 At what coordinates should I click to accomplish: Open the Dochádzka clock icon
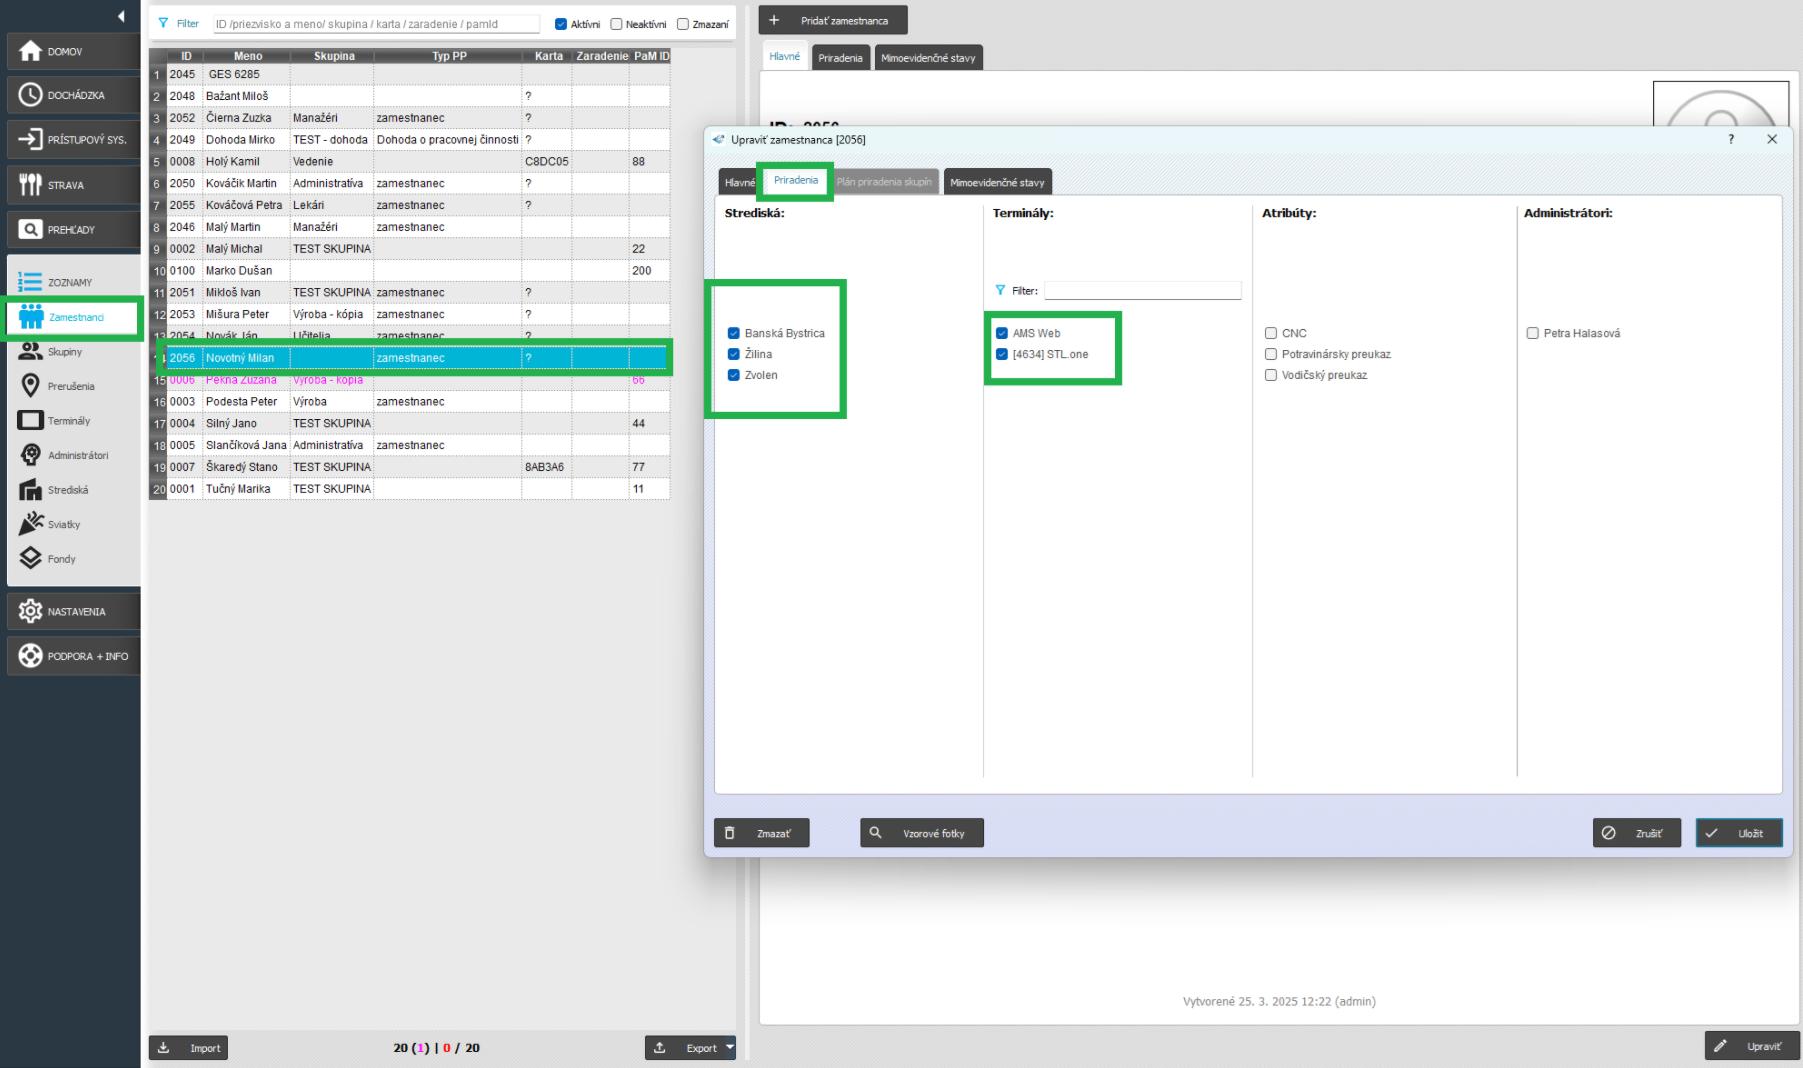[x=30, y=95]
